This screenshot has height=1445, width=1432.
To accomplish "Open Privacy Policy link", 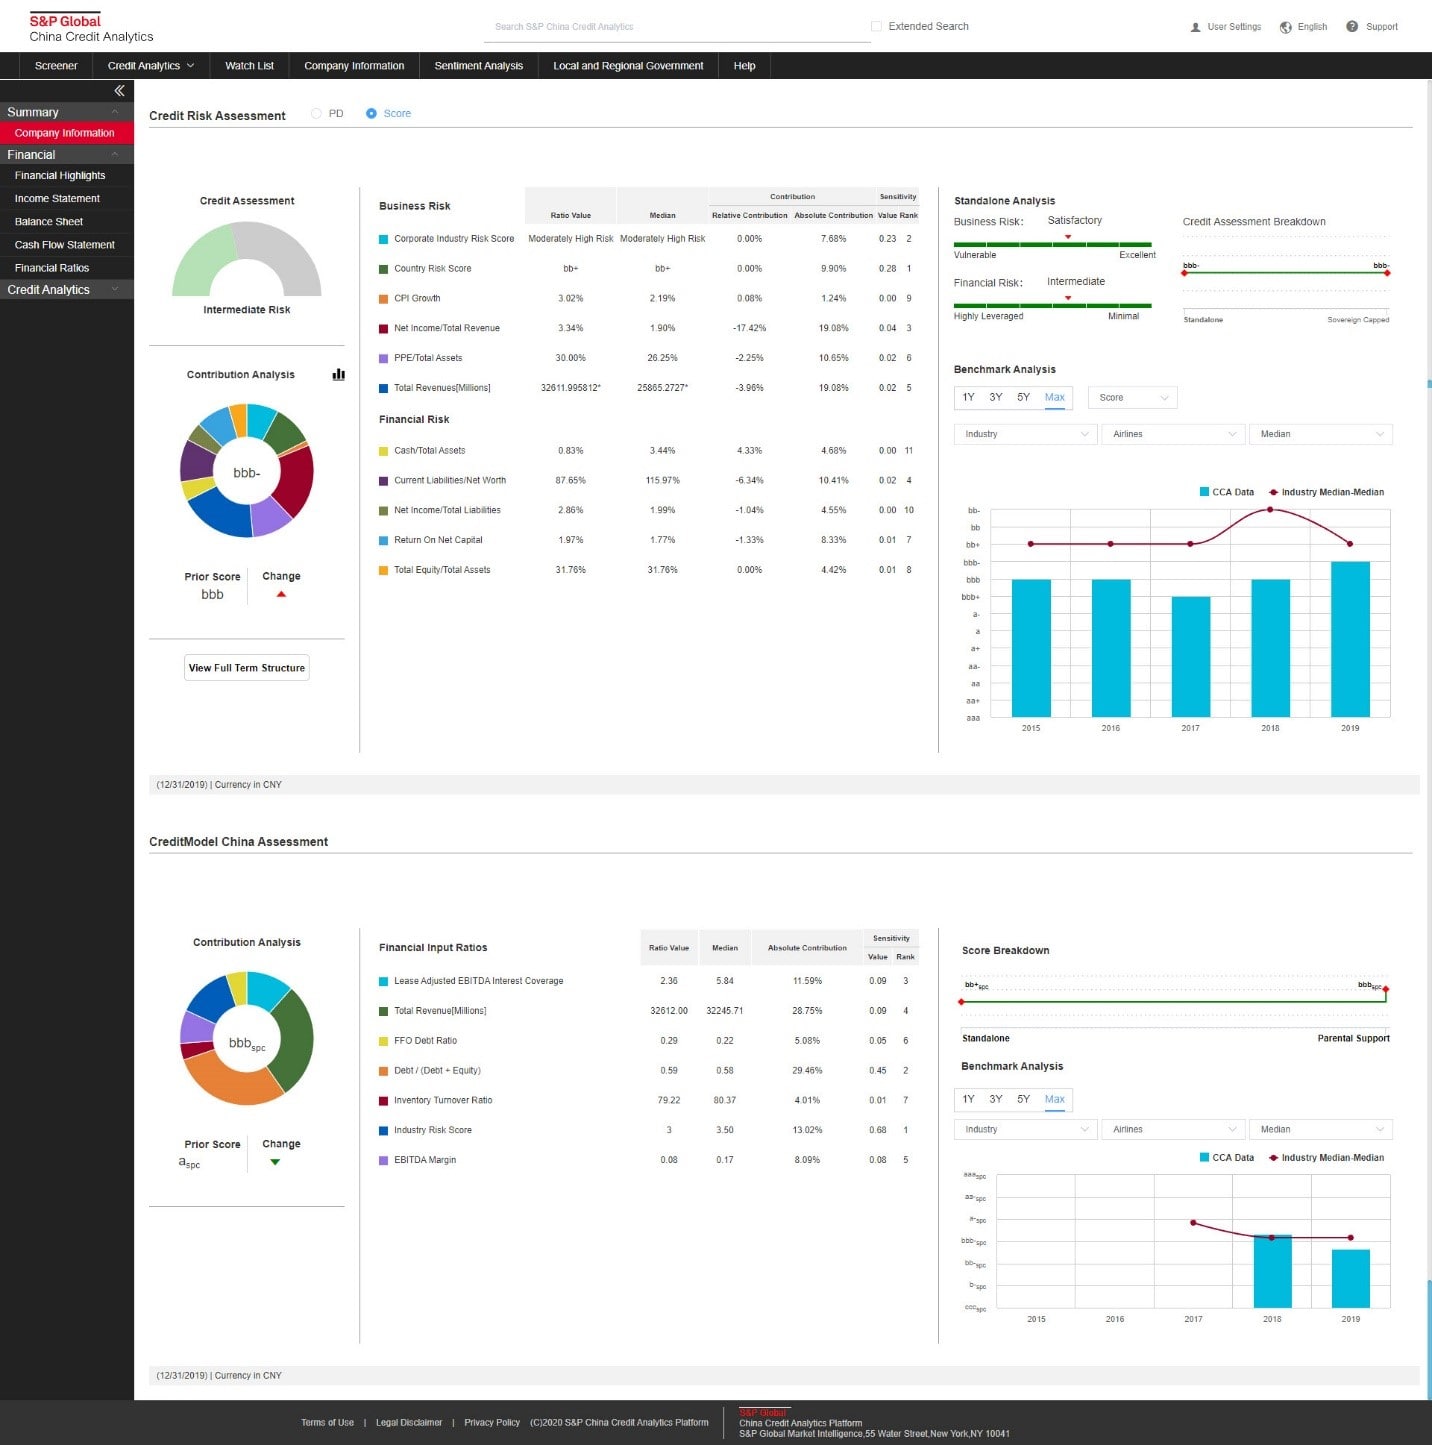I will (491, 1422).
